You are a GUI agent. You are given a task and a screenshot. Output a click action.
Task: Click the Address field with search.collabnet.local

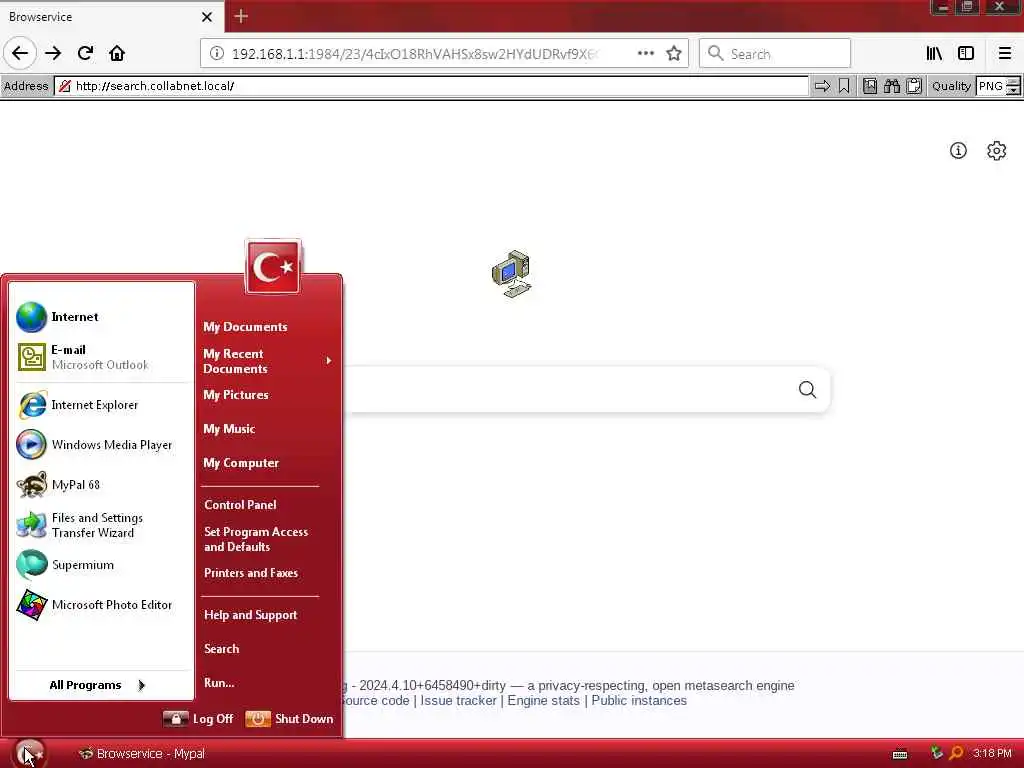[431, 86]
